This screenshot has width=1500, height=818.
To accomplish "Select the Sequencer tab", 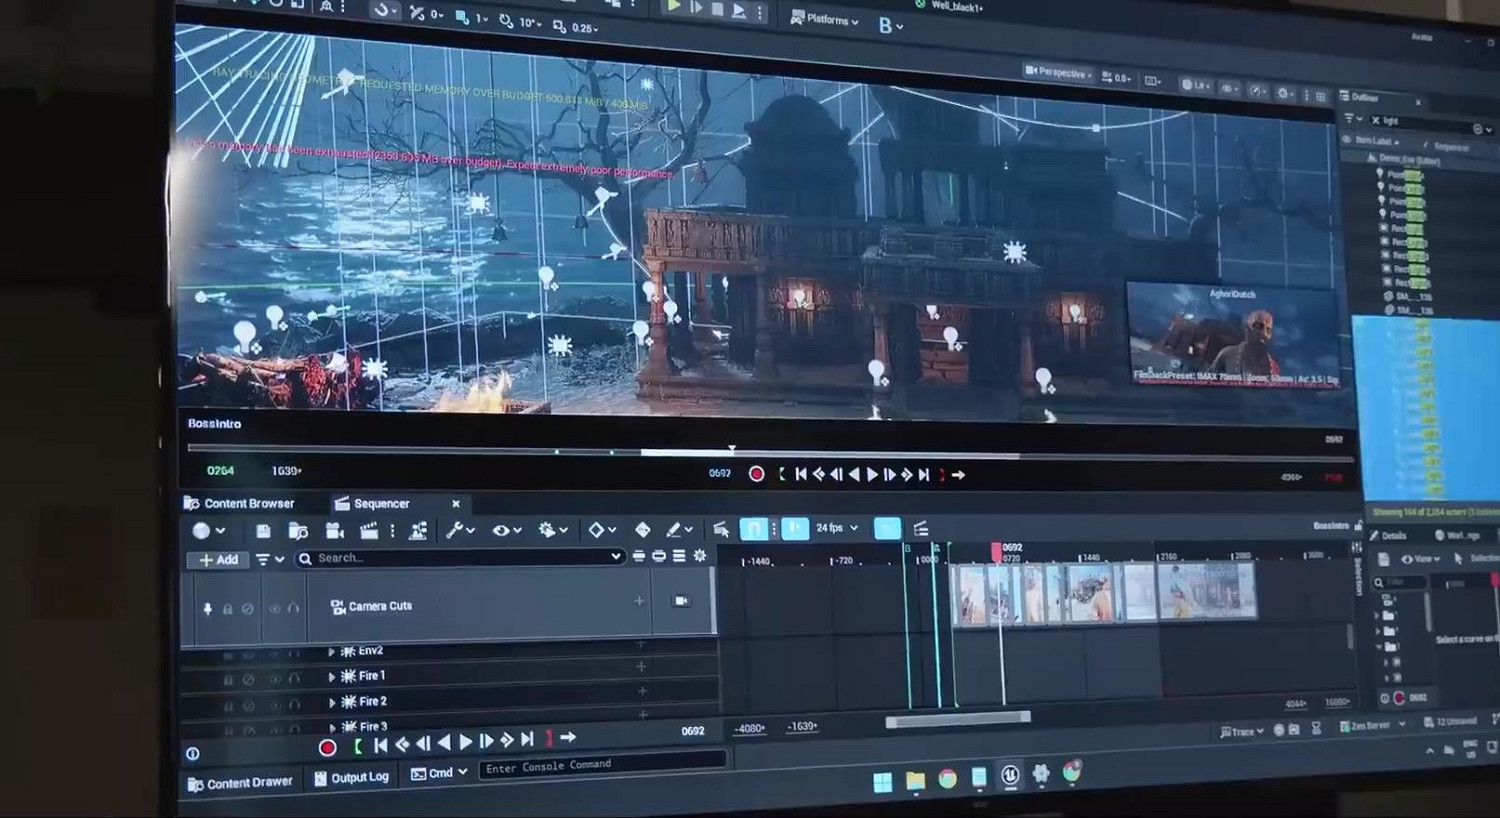I will (381, 504).
